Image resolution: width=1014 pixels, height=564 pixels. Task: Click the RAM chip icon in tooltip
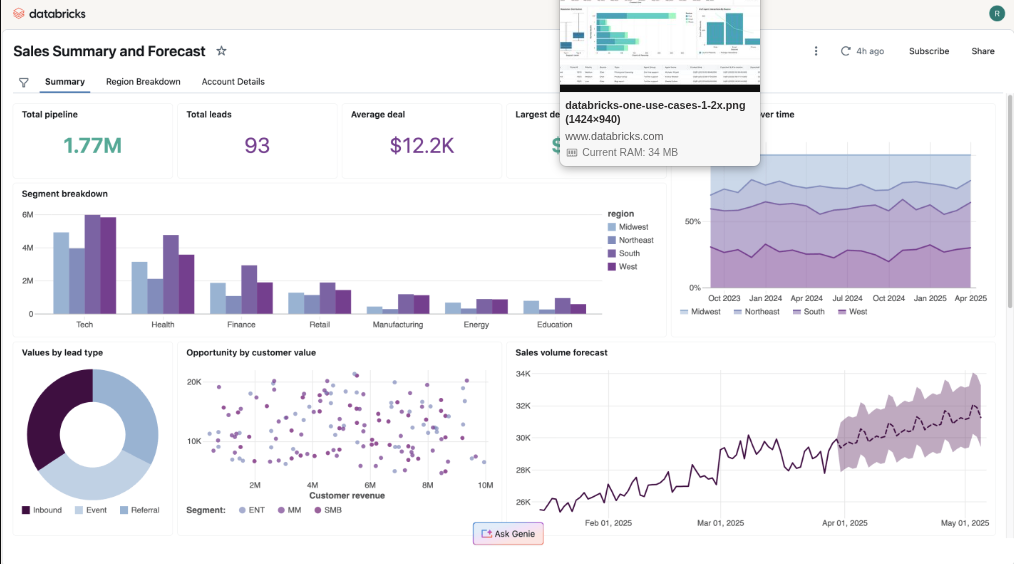click(572, 153)
